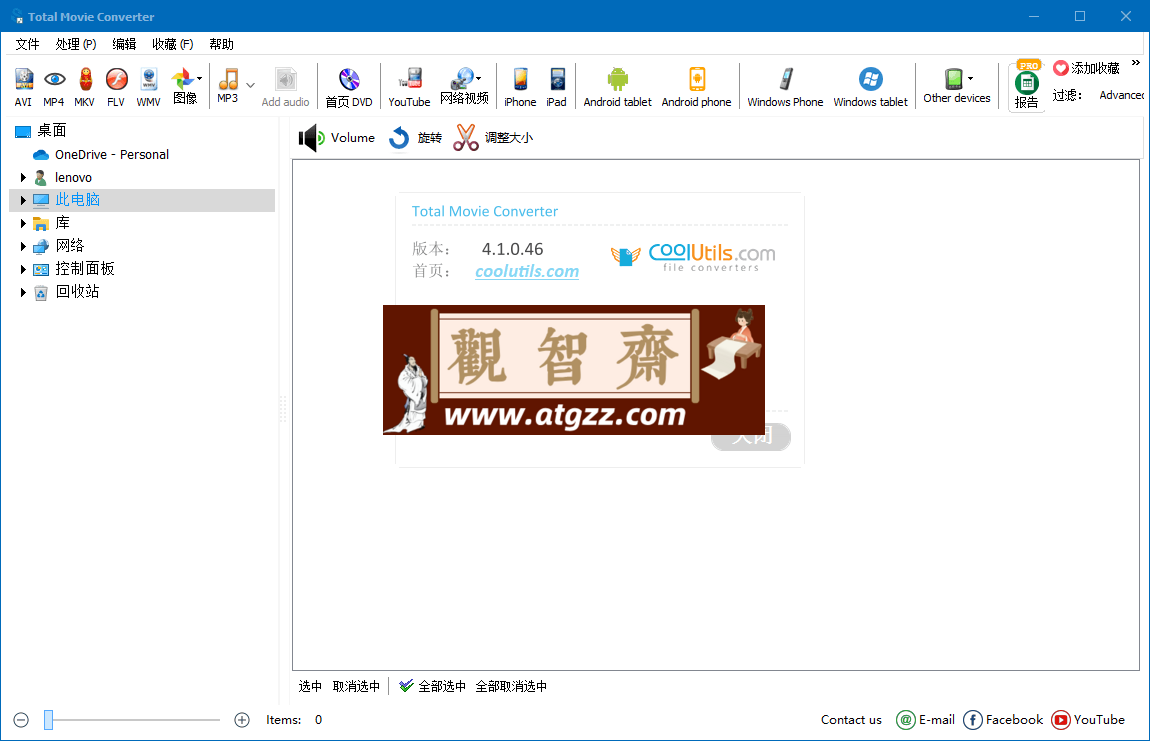This screenshot has width=1150, height=741.
Task: Pick the MKV format icon
Action: click(x=84, y=87)
